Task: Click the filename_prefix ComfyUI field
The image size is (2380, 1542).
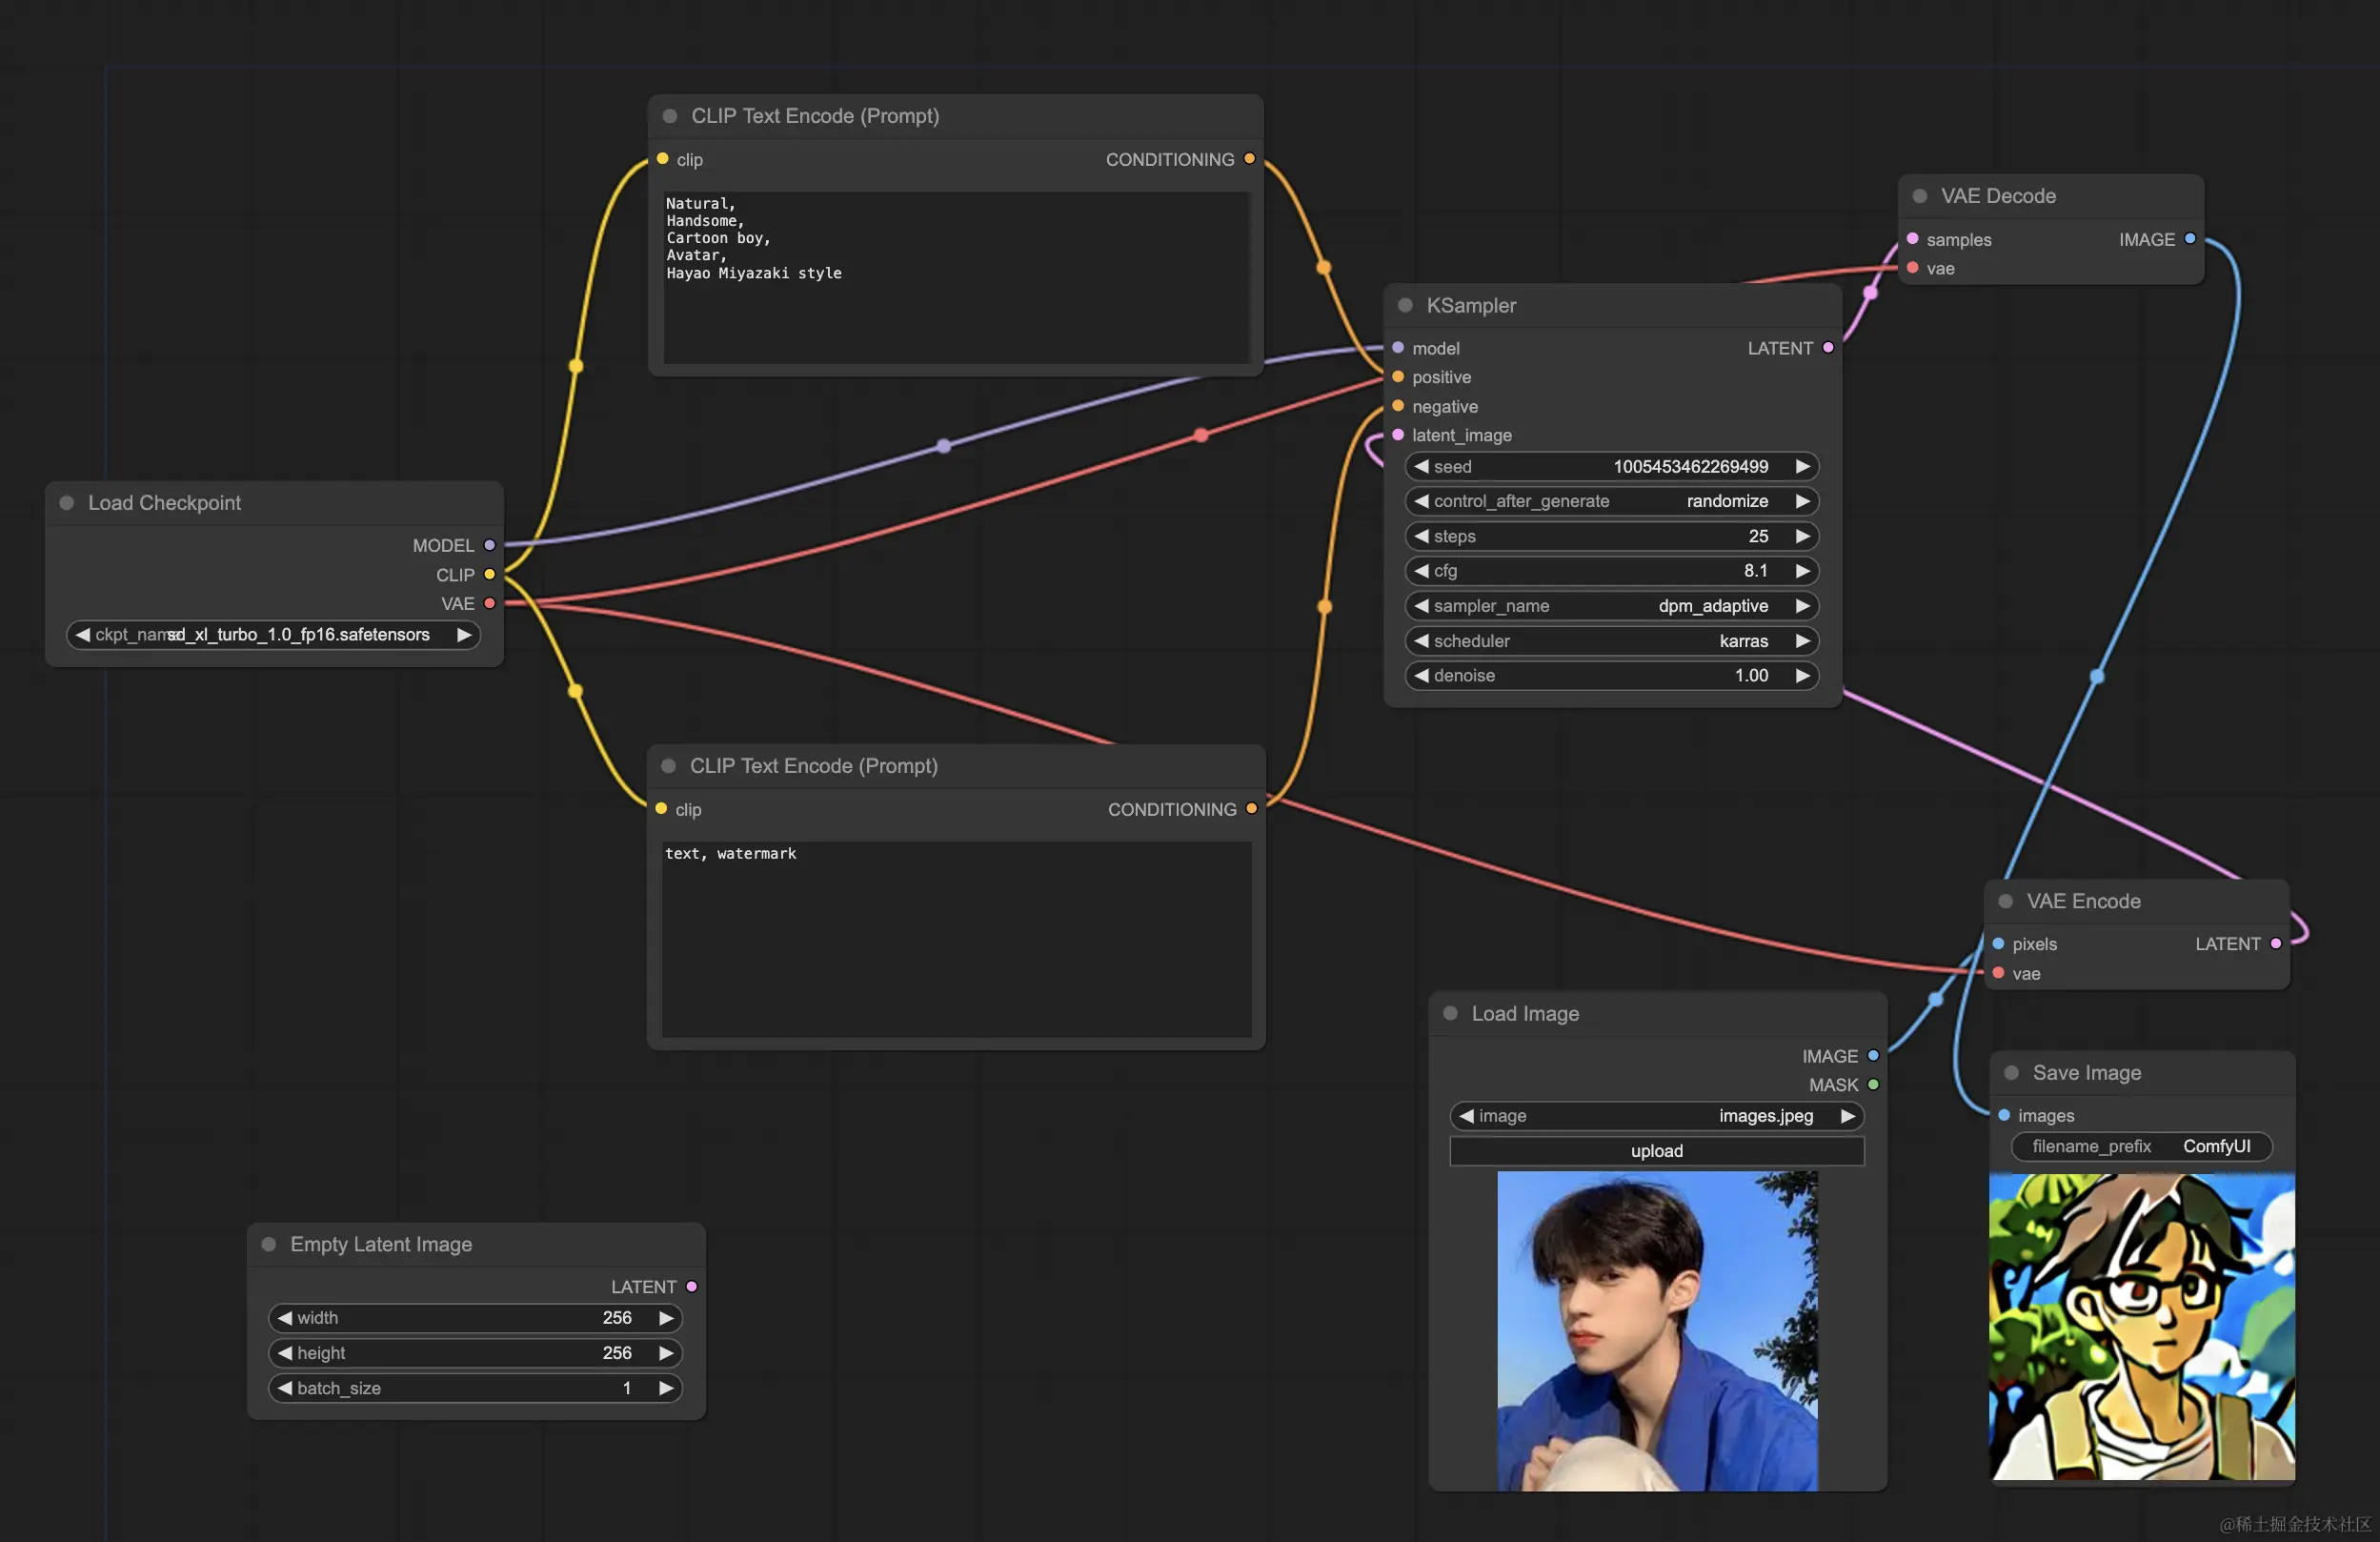Action: 2141,1147
